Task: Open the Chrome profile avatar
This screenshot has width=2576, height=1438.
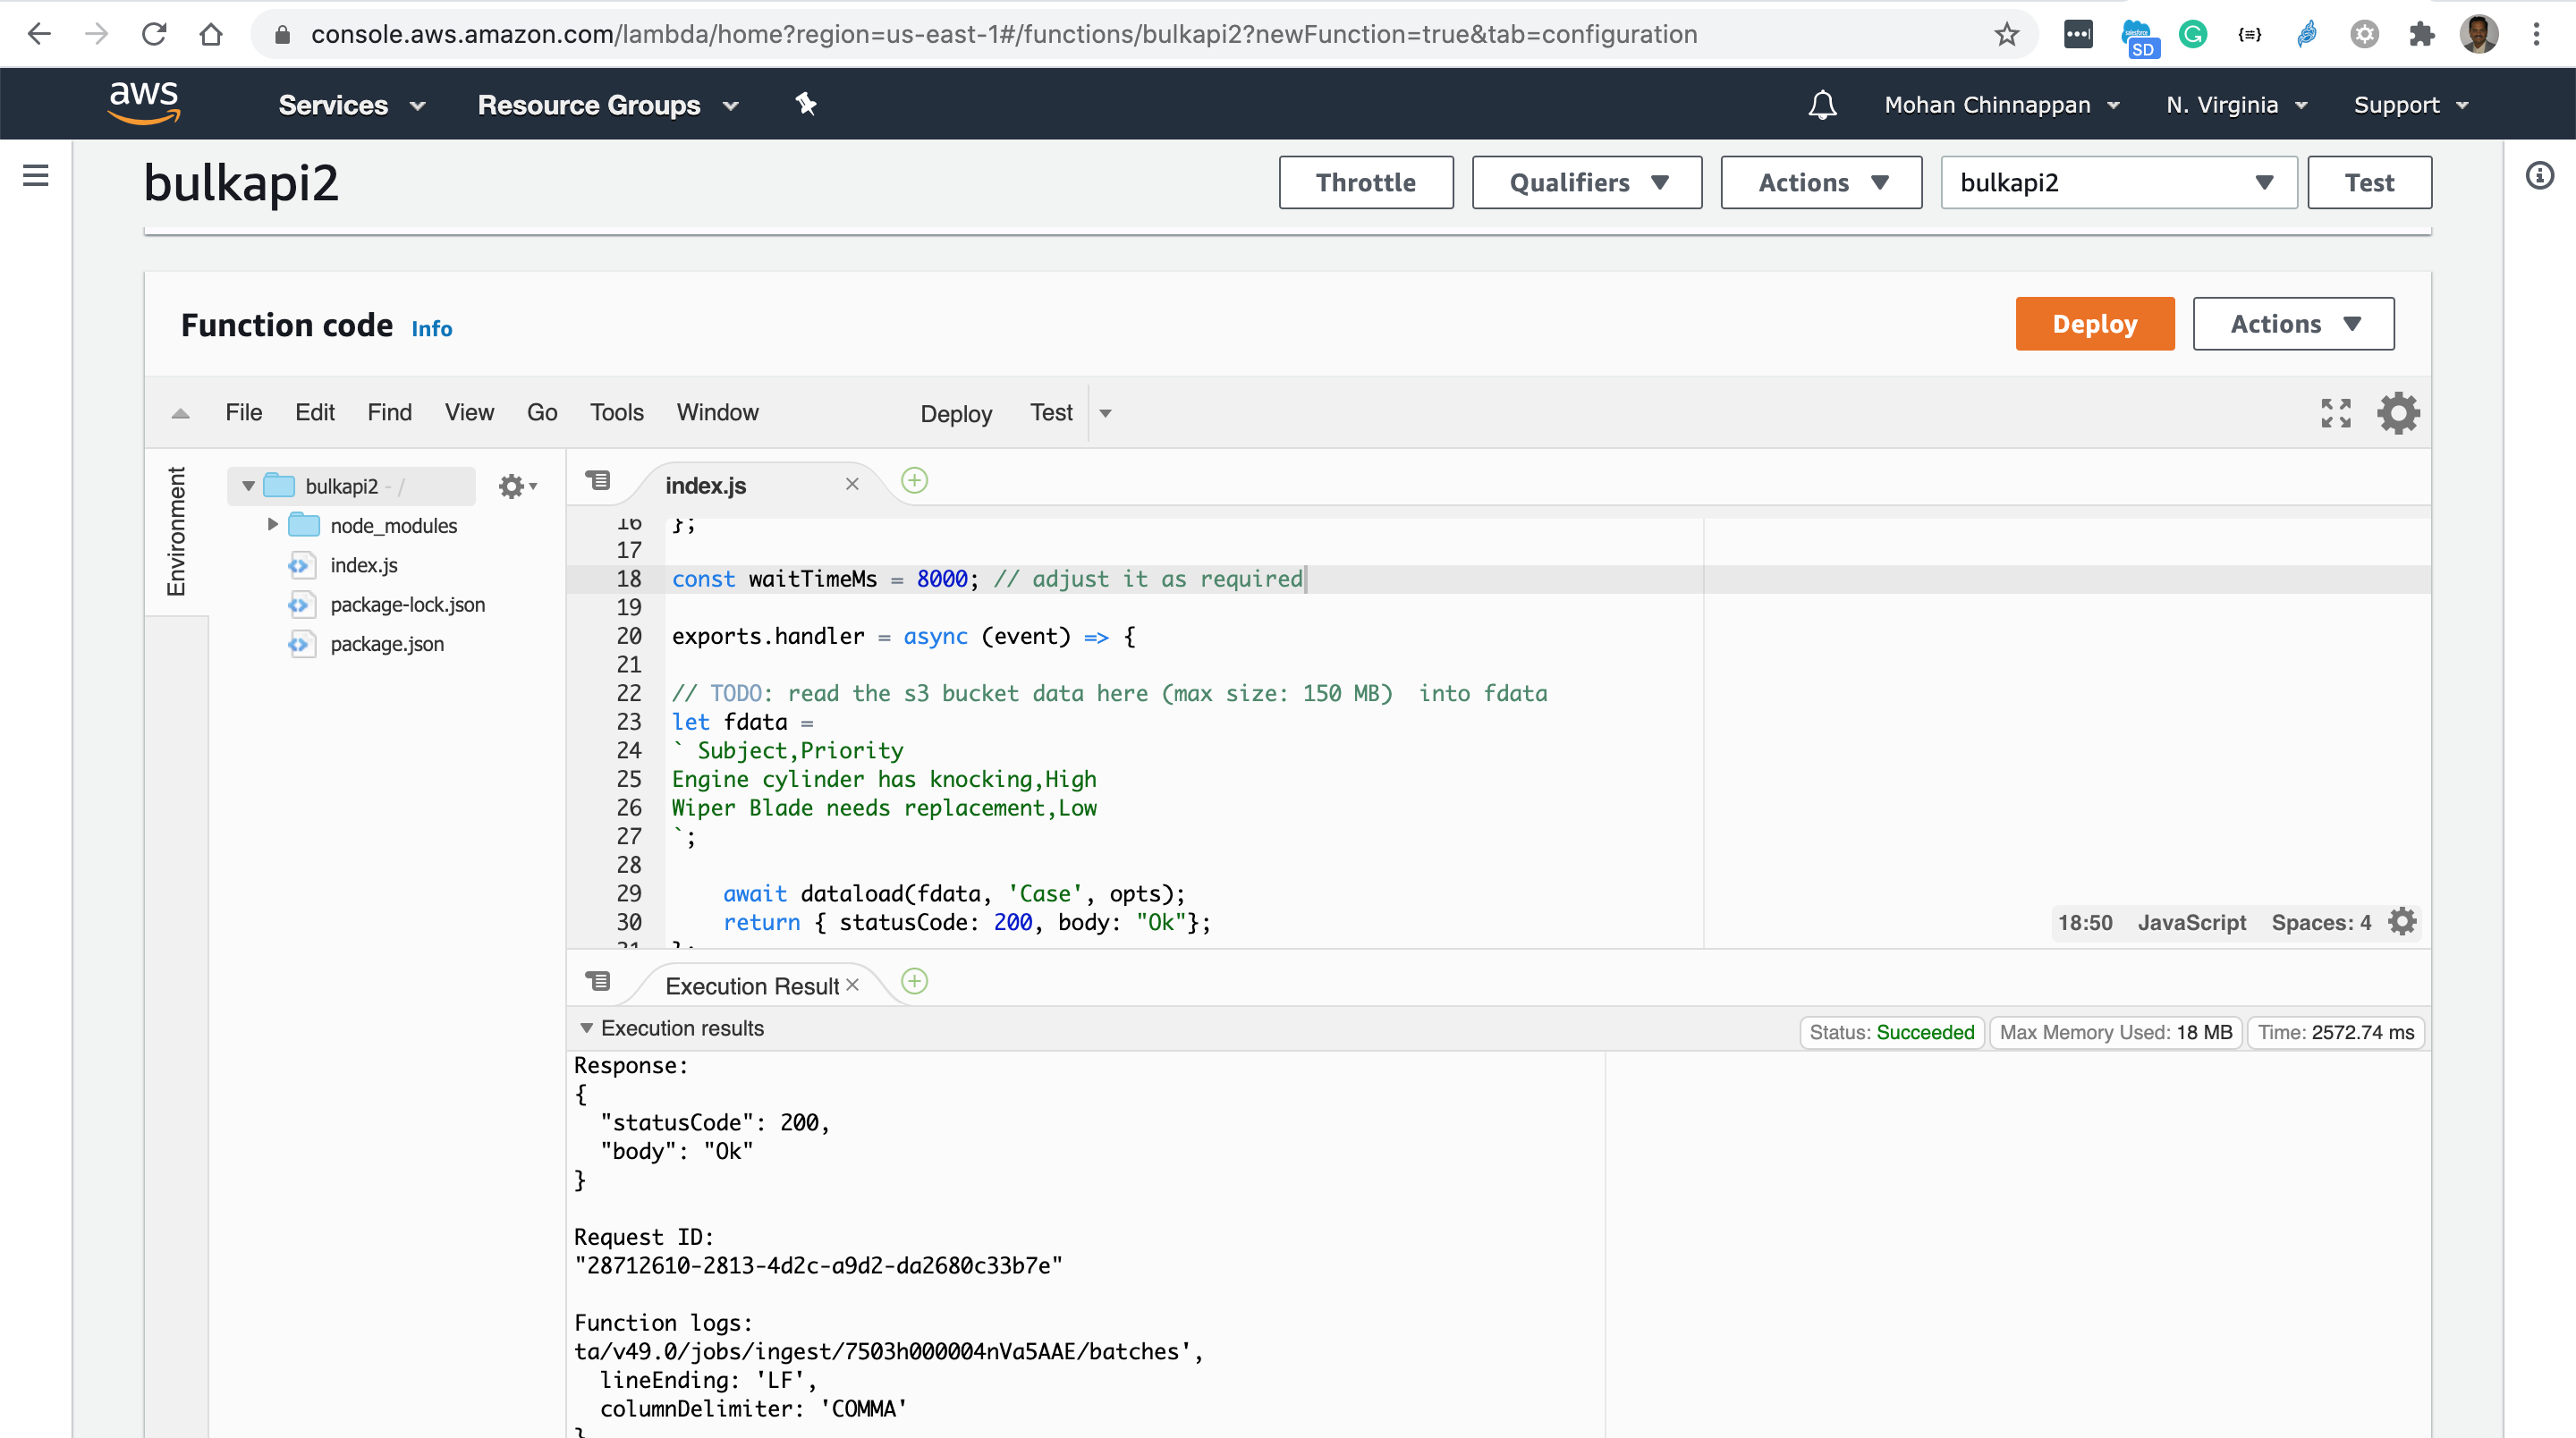Action: (2479, 34)
